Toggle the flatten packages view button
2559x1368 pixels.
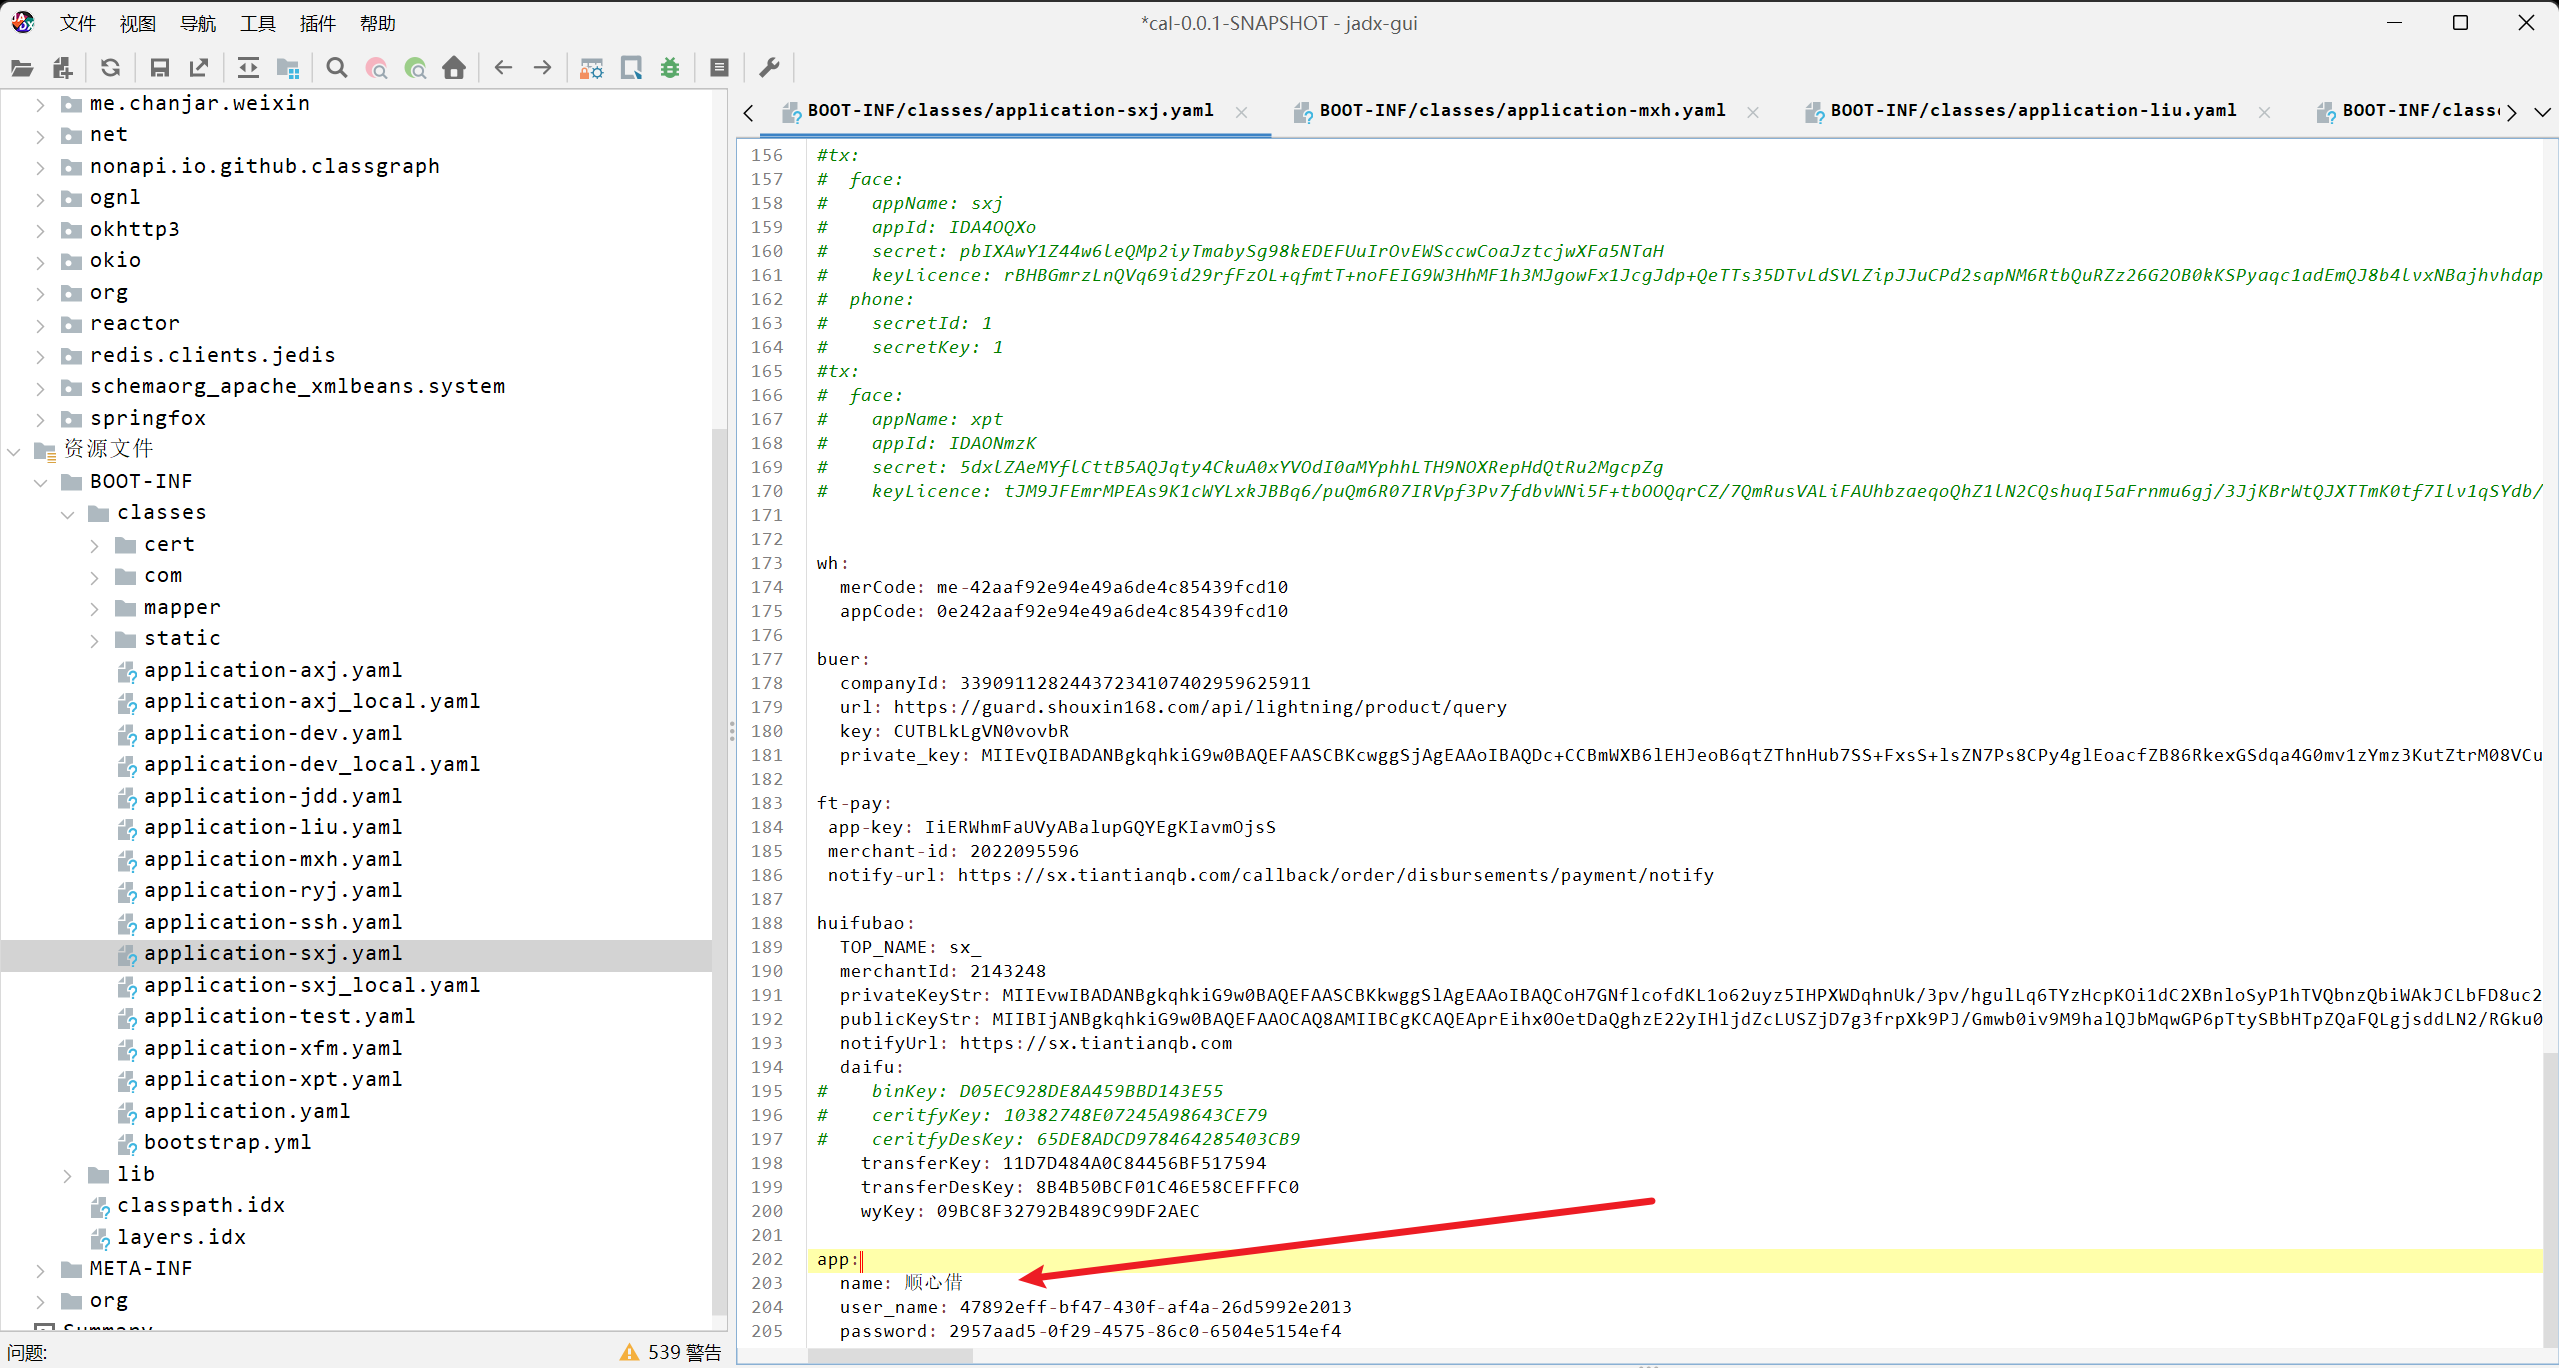(288, 68)
